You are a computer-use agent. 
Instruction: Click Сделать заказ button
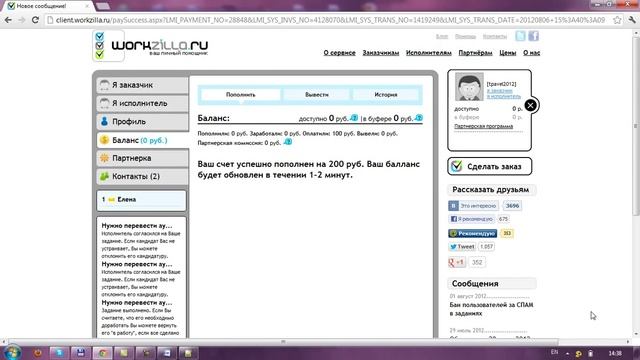(489, 166)
